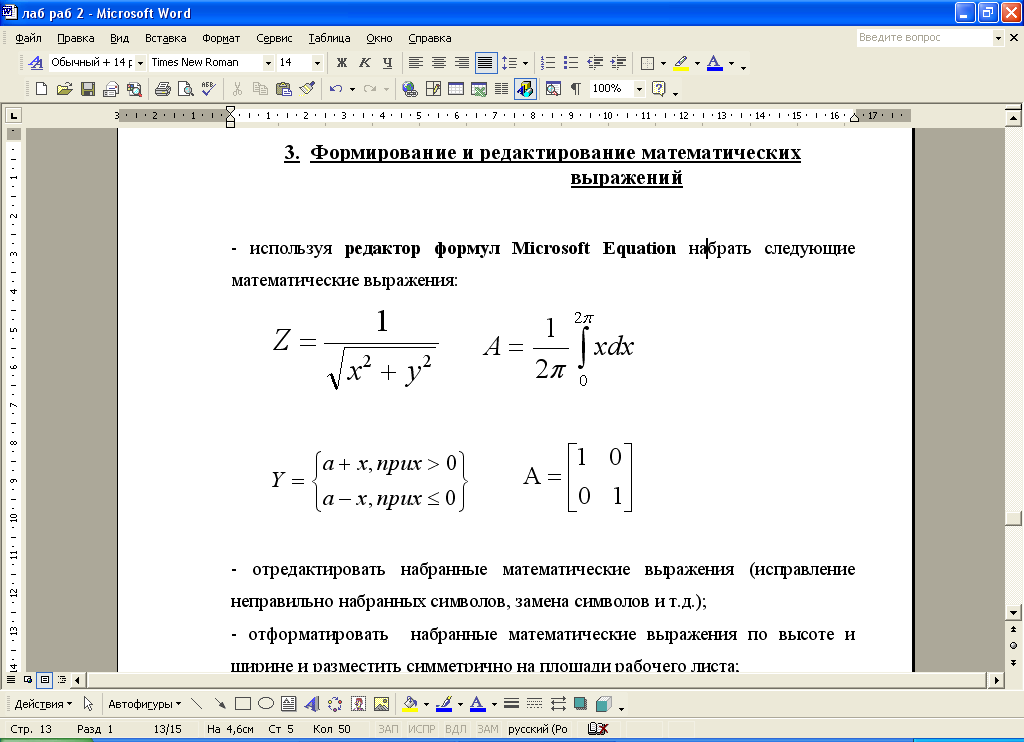The width and height of the screenshot is (1024, 742).
Task: Insert a Text Box from Drawing toolbar
Action: (x=289, y=704)
